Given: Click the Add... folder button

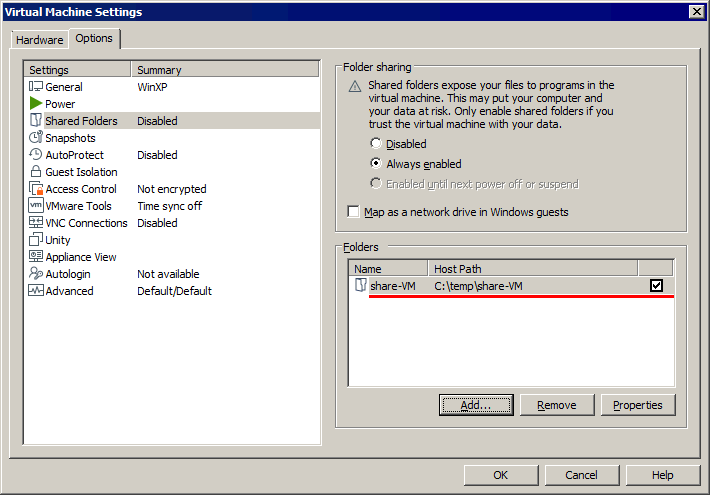Looking at the screenshot, I should 476,405.
